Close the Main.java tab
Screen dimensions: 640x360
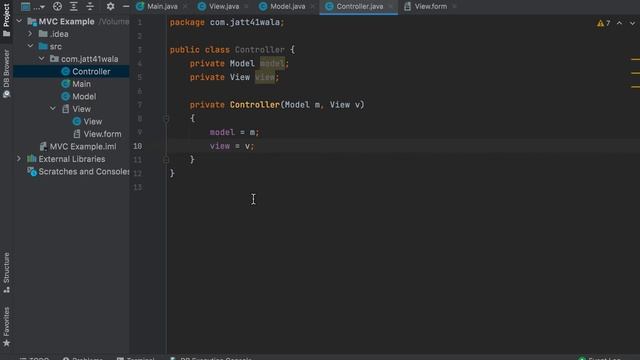pos(185,7)
